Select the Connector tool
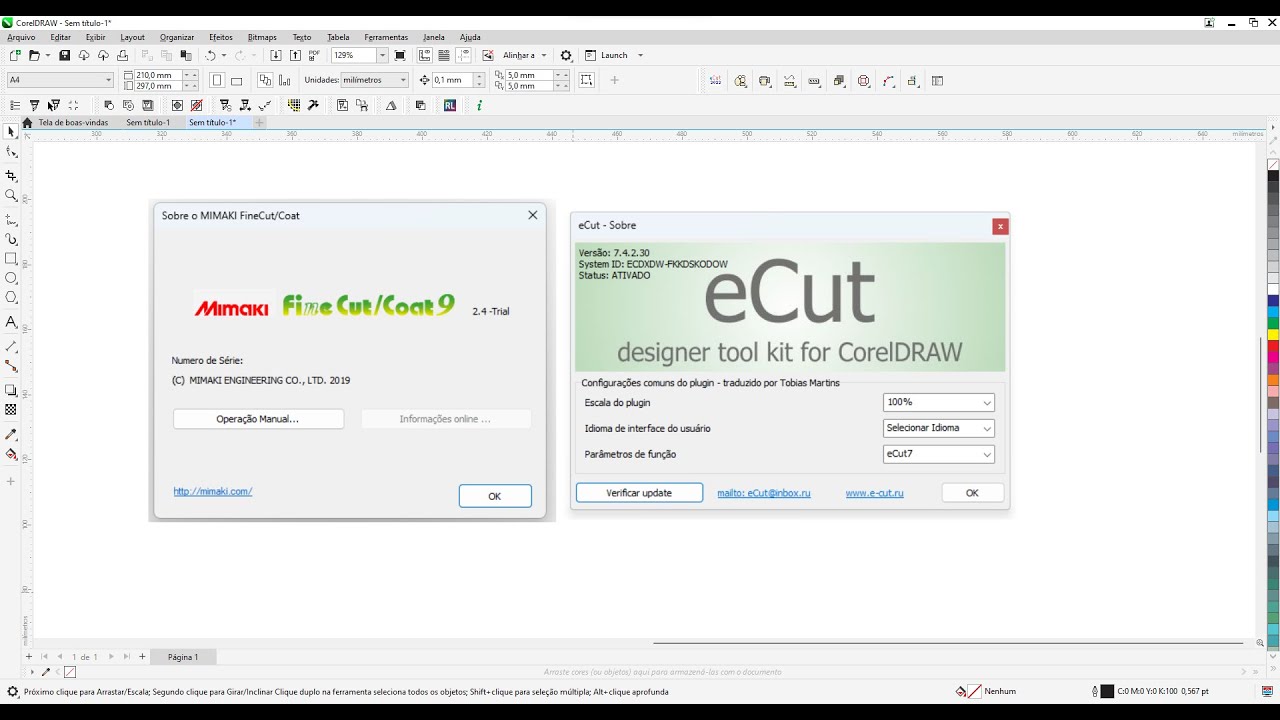1280x720 pixels. pyautogui.click(x=11, y=366)
